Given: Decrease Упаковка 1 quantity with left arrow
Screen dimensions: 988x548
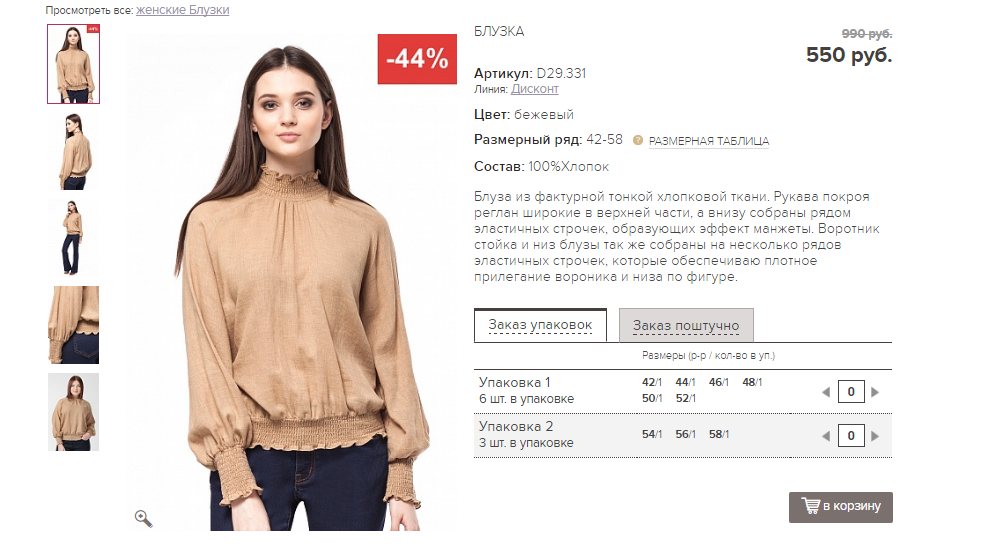Looking at the screenshot, I should point(826,392).
